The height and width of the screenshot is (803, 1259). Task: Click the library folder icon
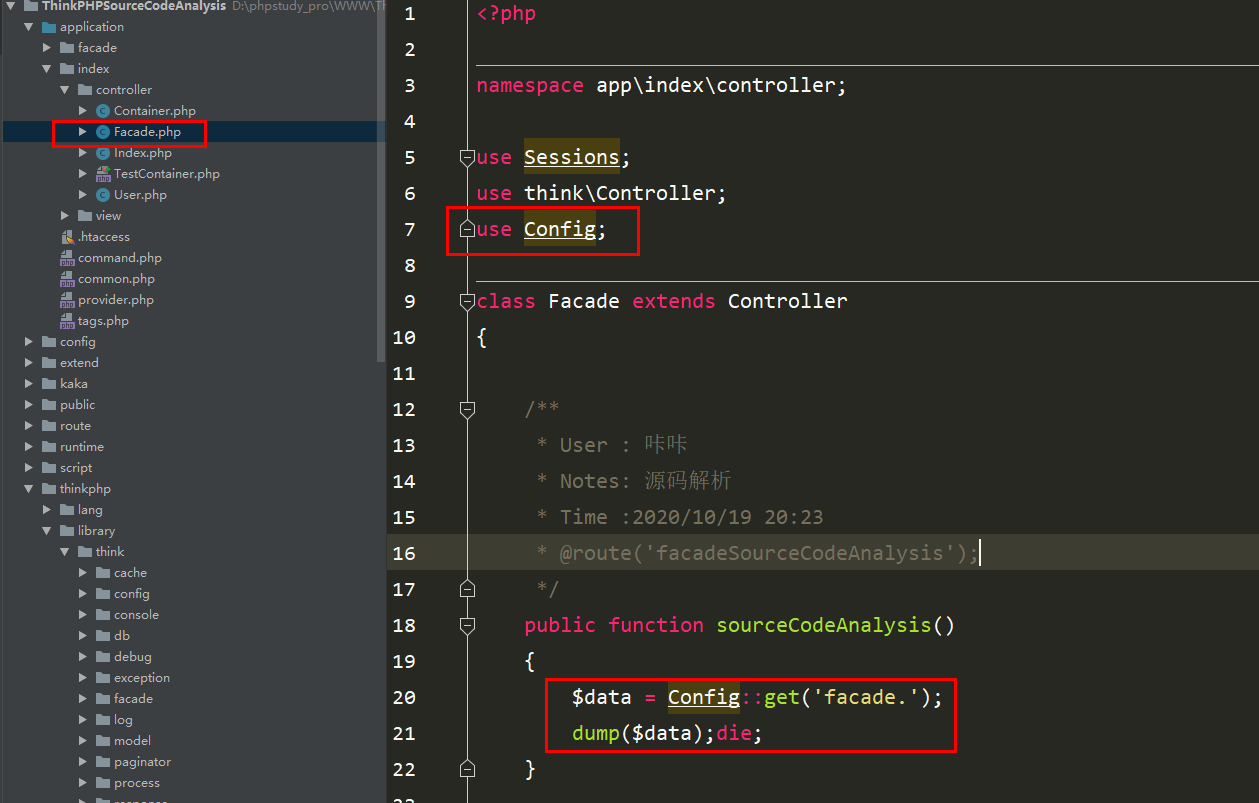(67, 531)
